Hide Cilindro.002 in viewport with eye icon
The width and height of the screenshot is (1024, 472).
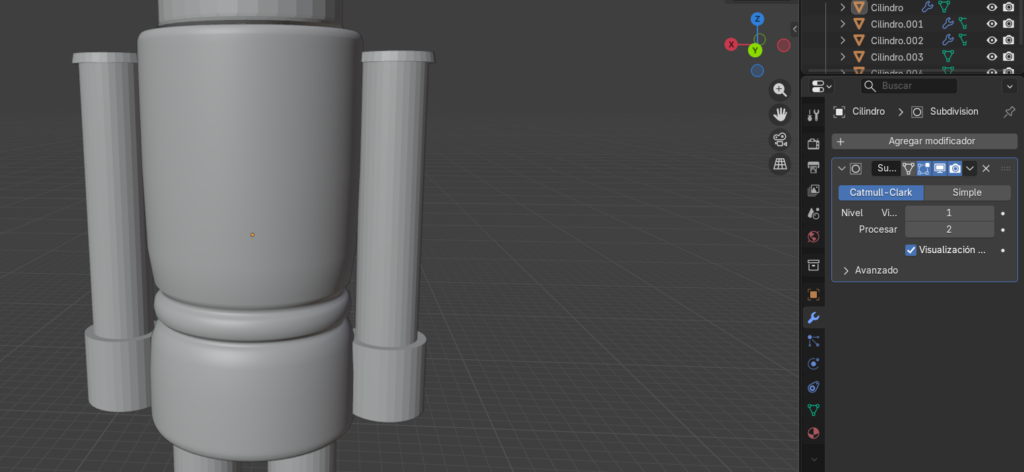[x=991, y=40]
